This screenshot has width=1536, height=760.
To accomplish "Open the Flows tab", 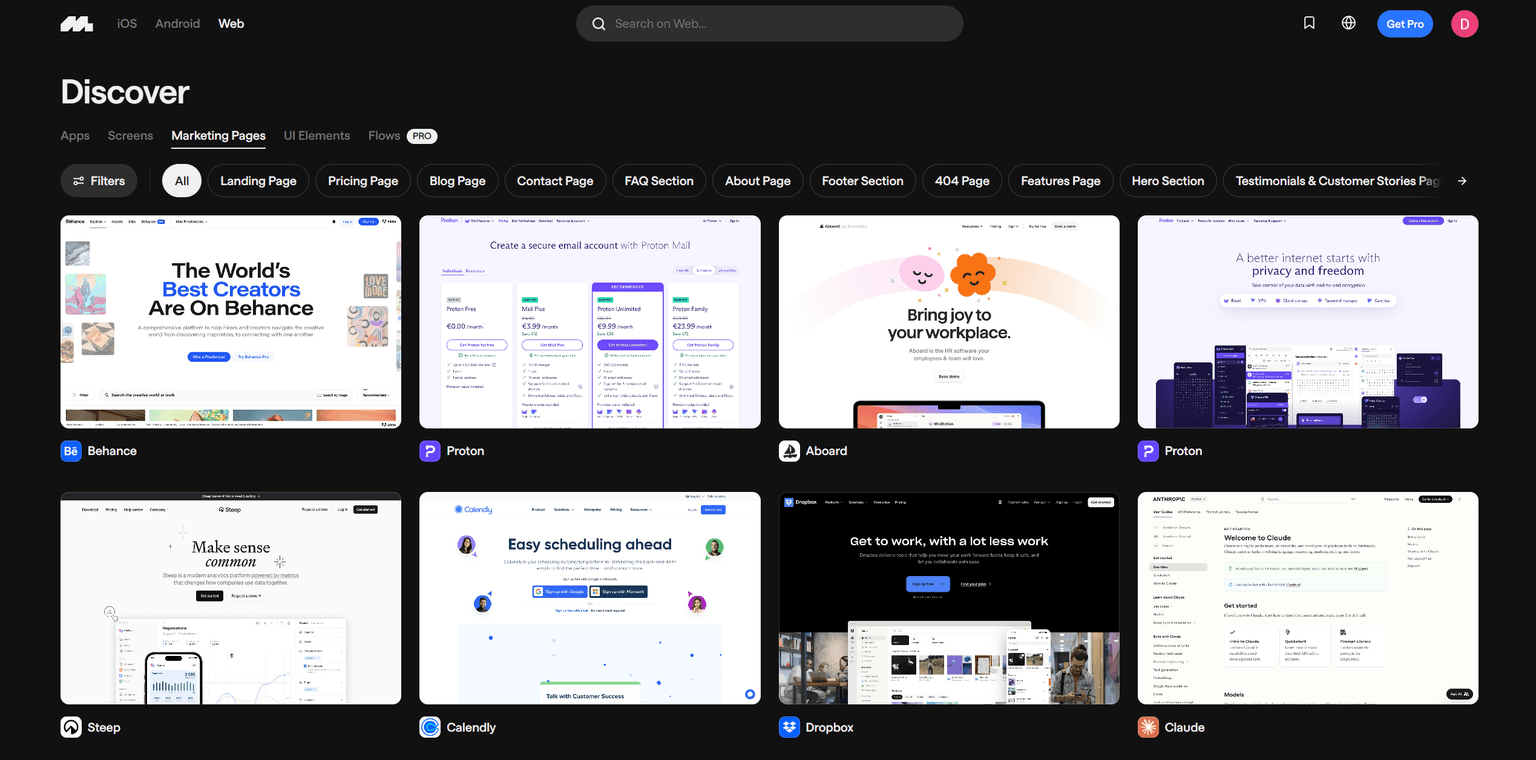I will pos(384,136).
